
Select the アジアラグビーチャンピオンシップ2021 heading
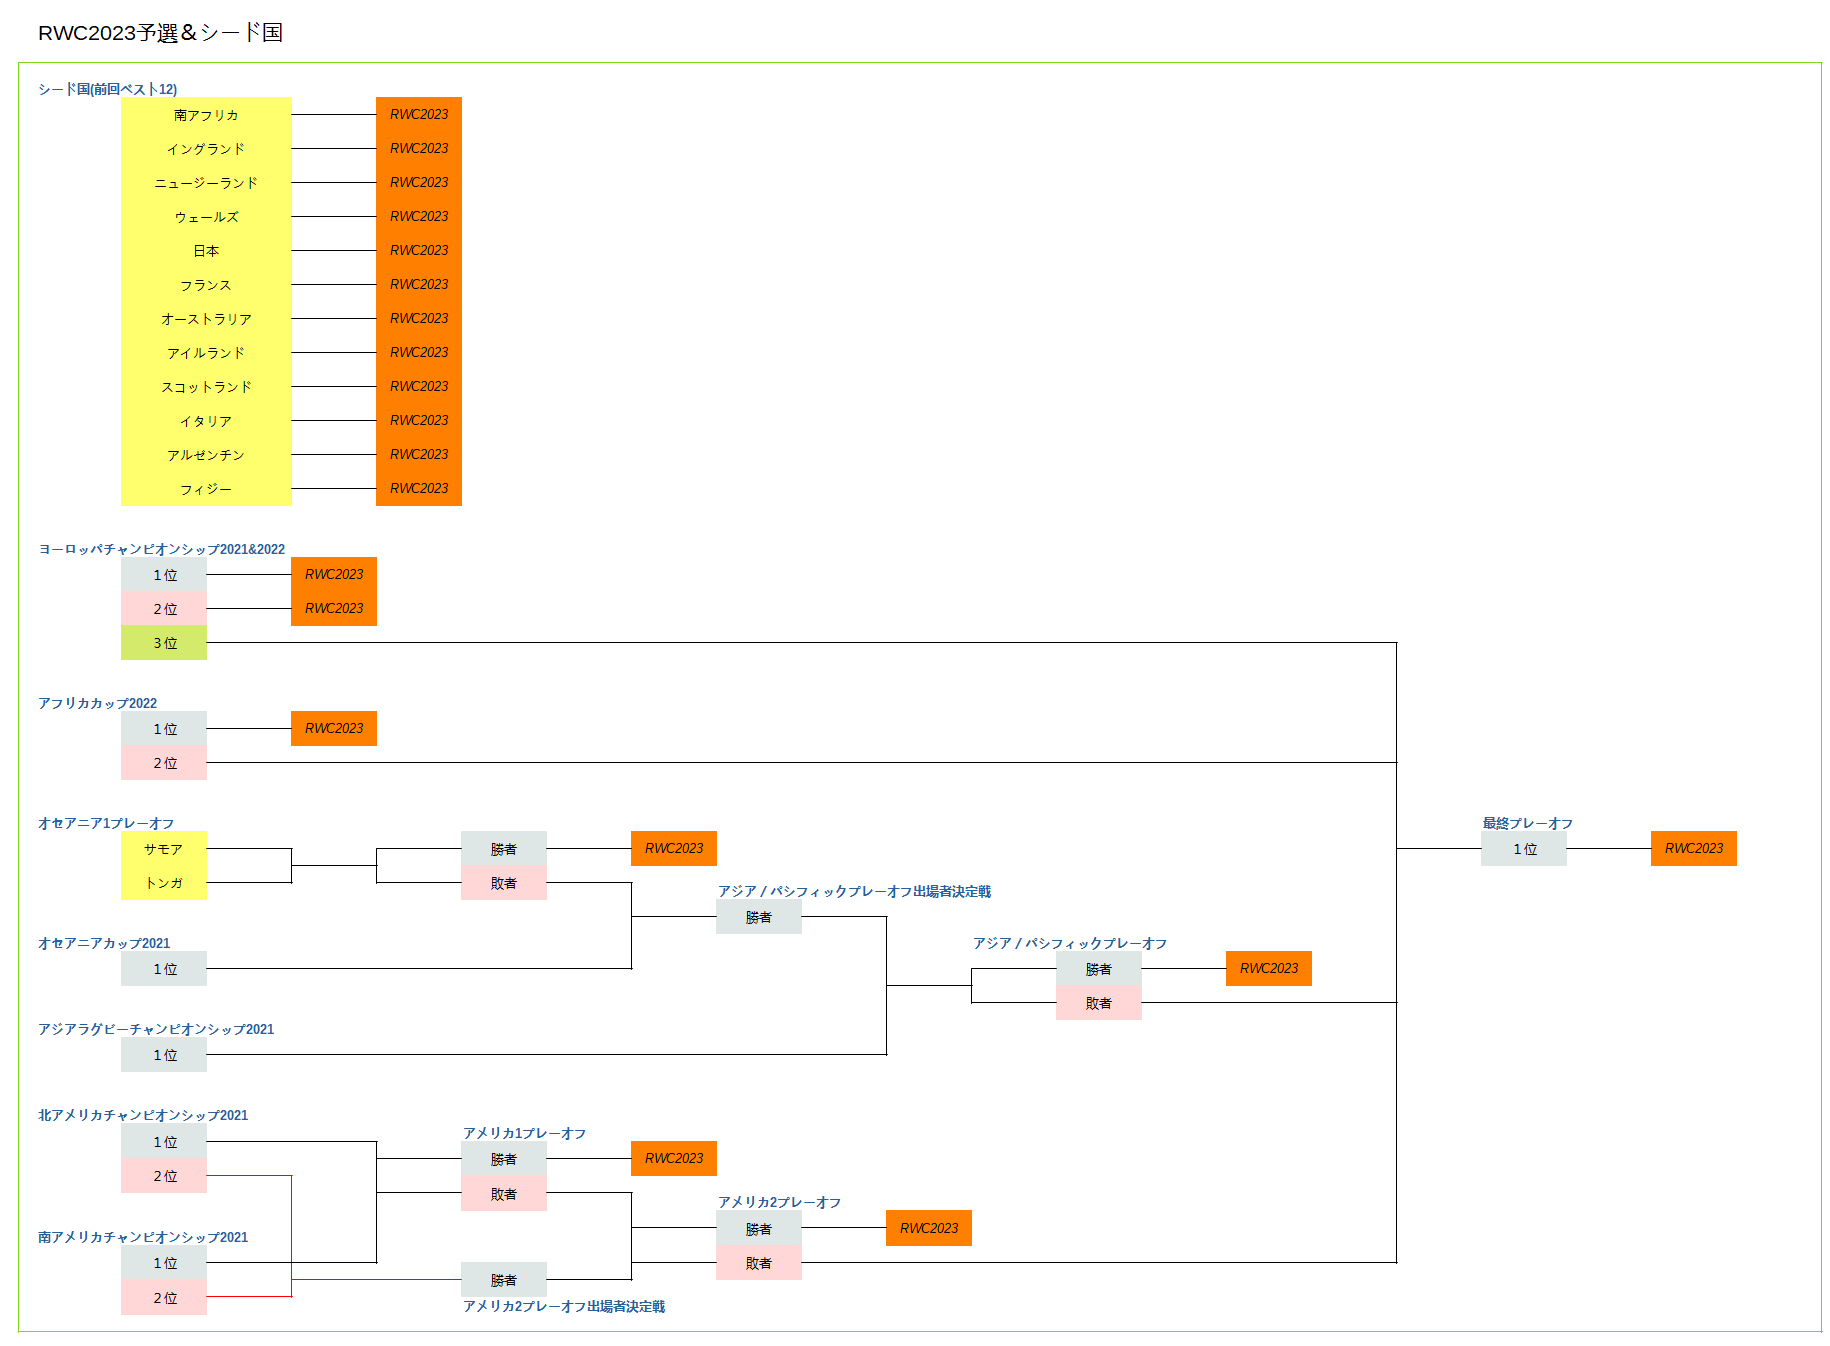pyautogui.click(x=156, y=1029)
